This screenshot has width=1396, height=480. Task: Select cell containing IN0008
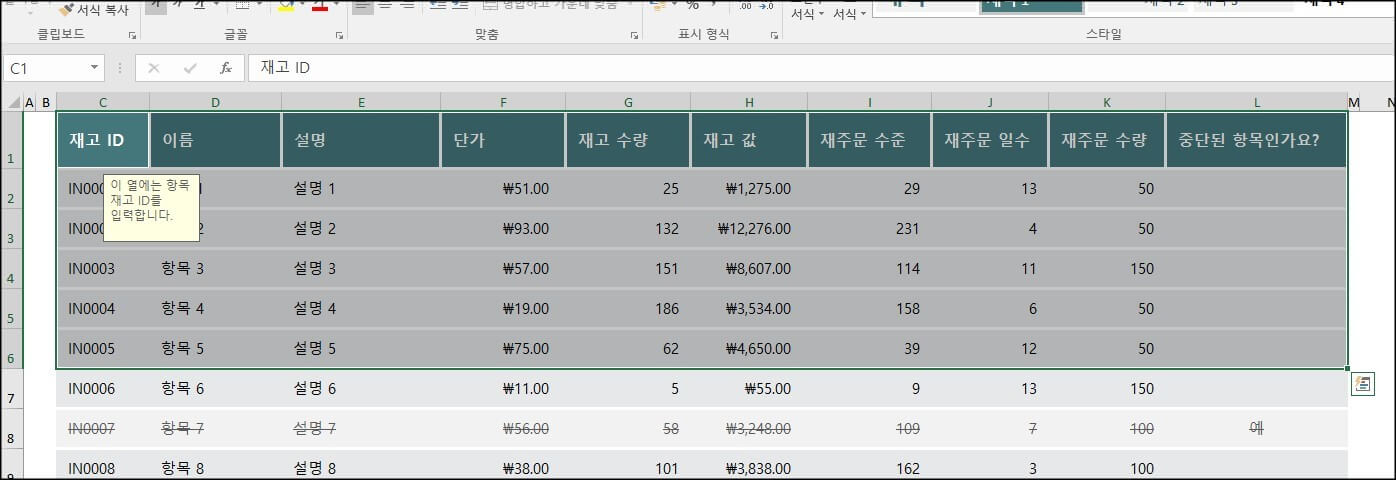[103, 467]
